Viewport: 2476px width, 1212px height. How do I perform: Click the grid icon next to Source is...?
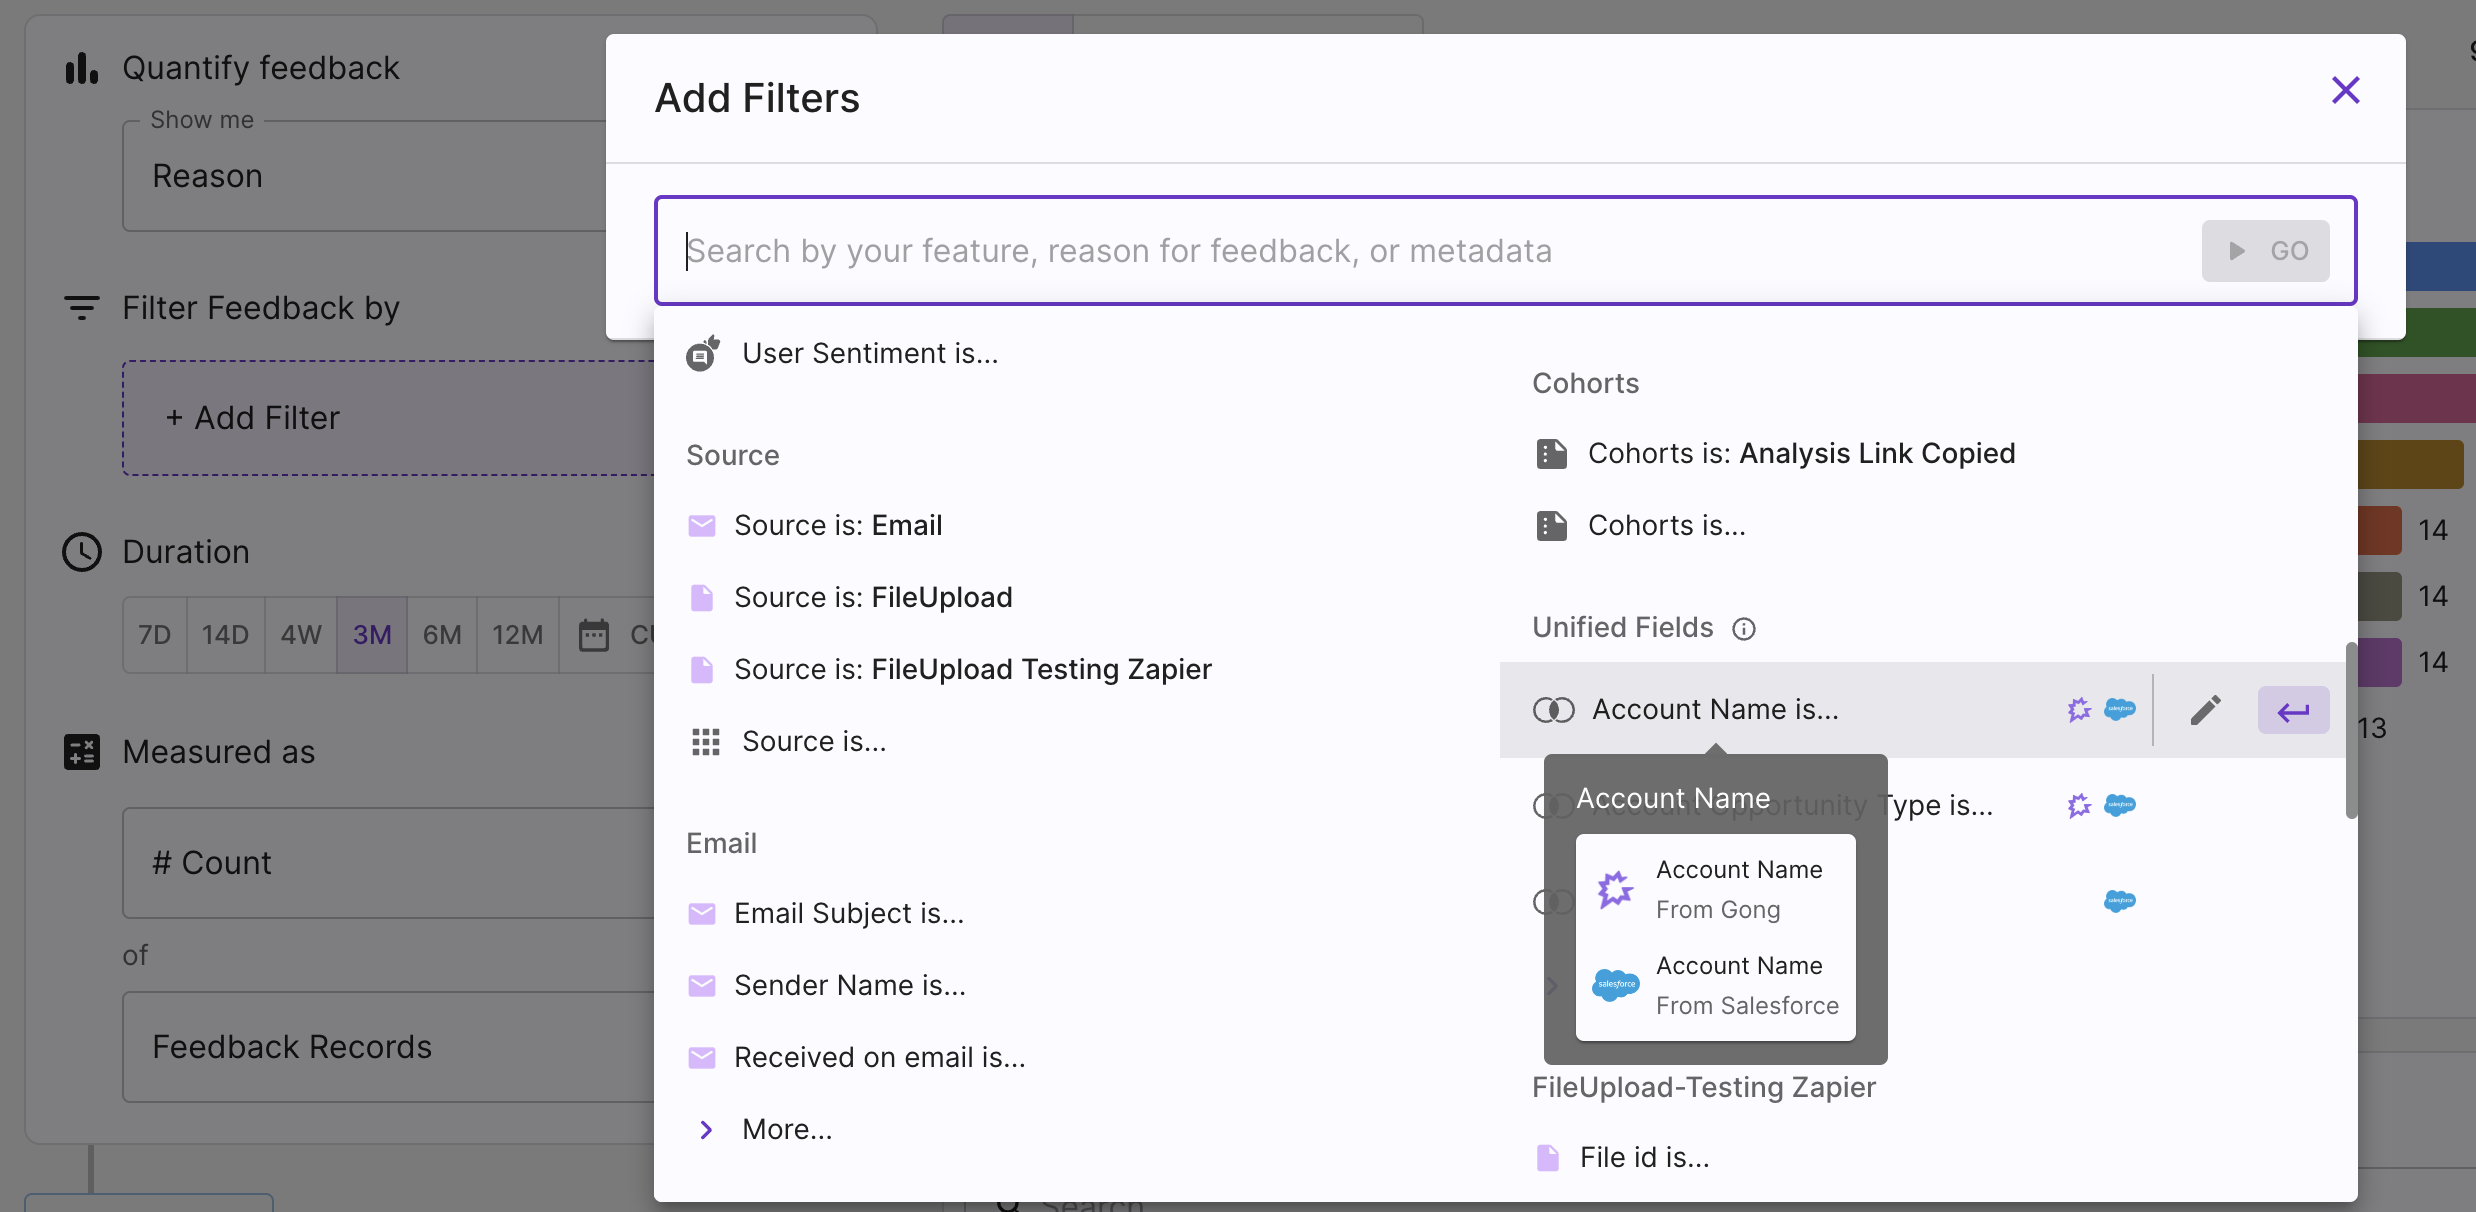pos(705,741)
